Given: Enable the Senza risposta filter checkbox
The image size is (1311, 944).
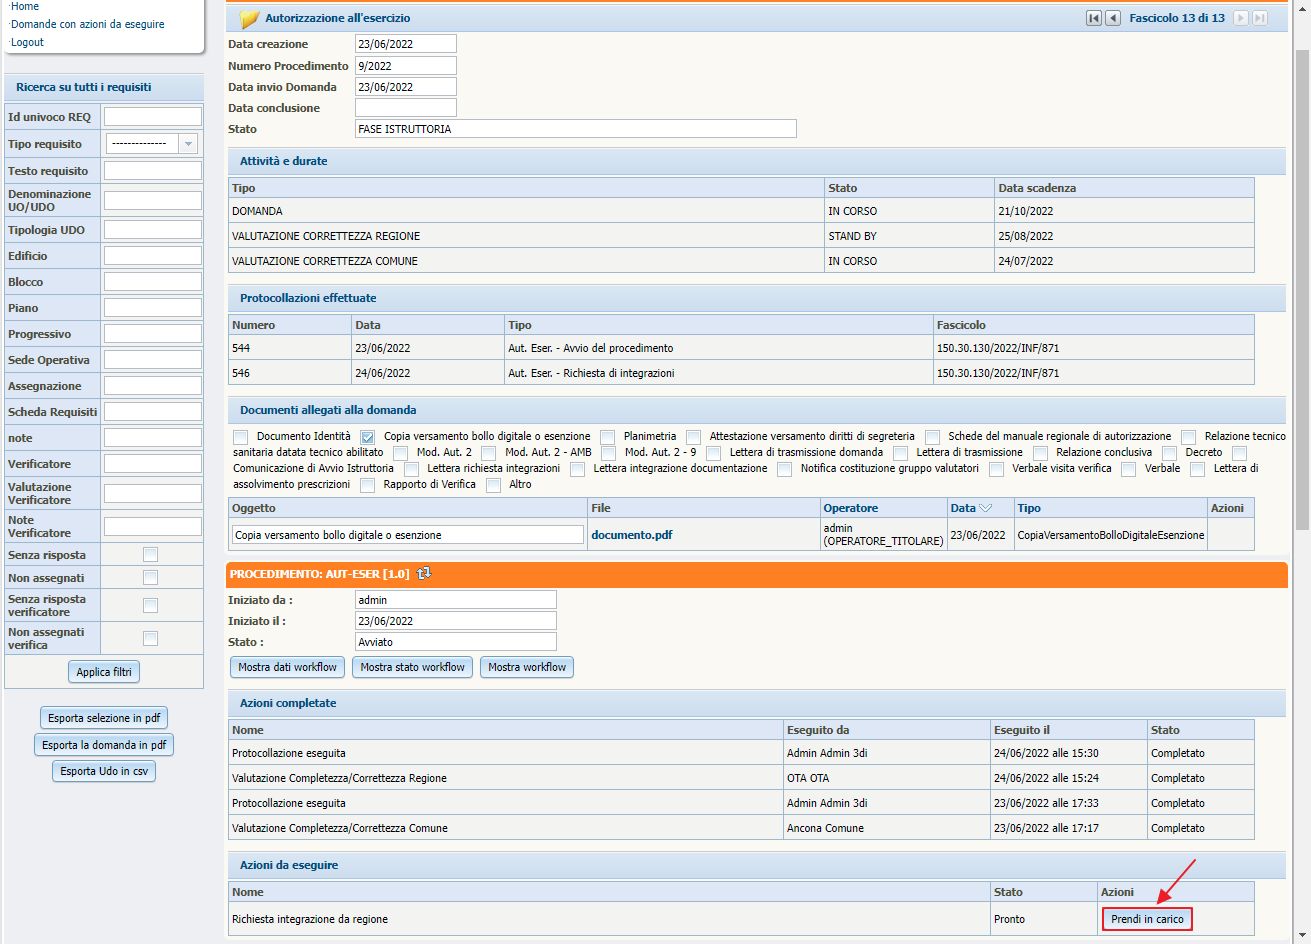Looking at the screenshot, I should tap(150, 555).
